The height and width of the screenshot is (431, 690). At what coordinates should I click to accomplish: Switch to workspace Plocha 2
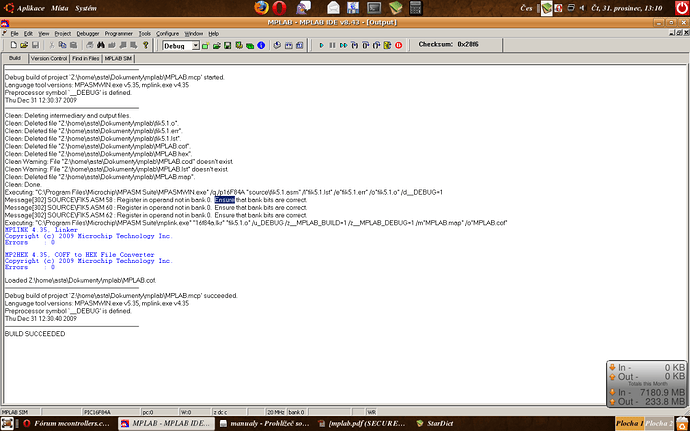point(659,424)
